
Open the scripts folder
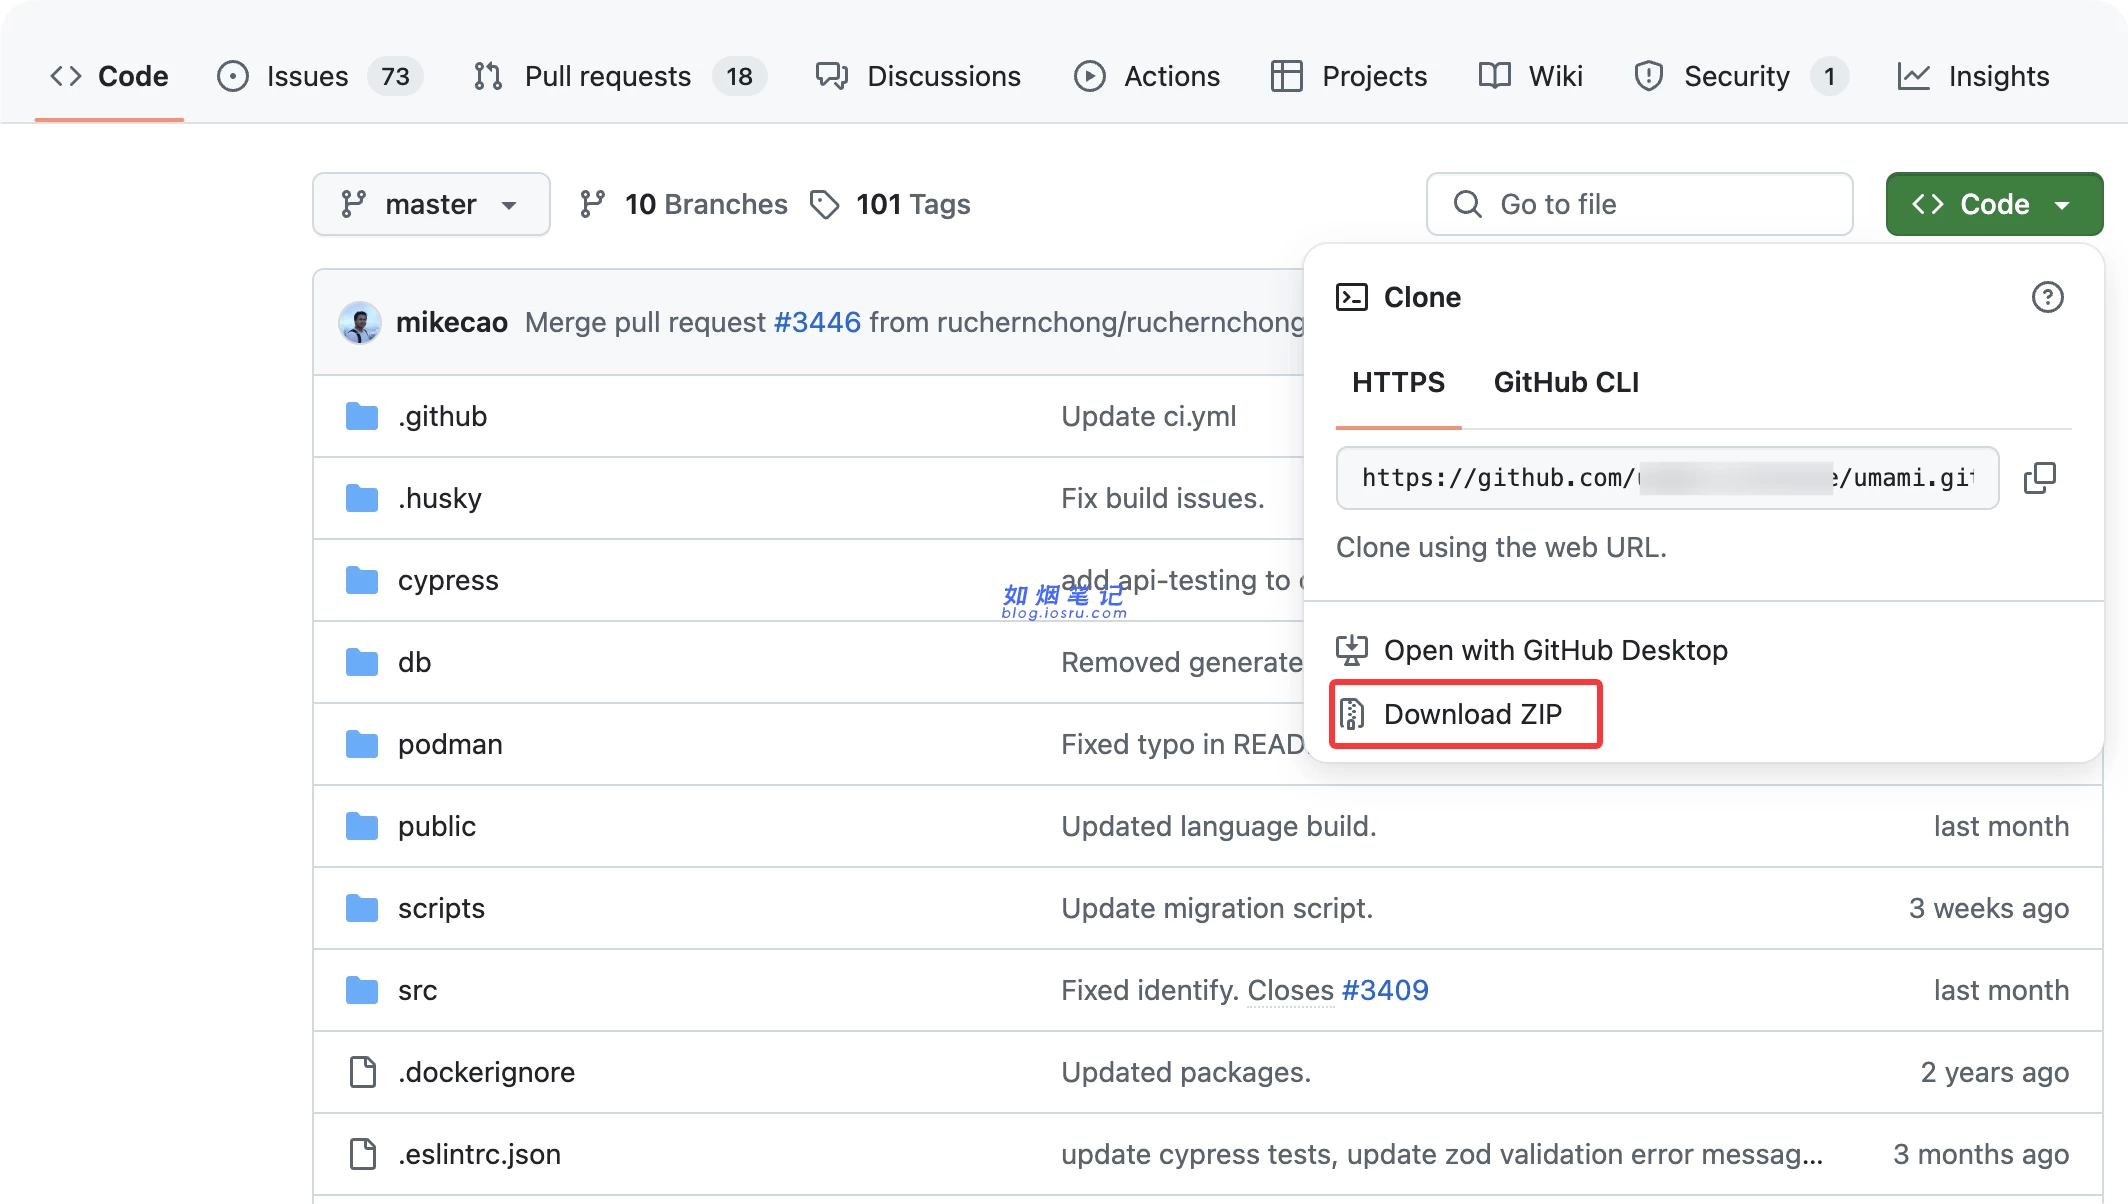click(441, 908)
